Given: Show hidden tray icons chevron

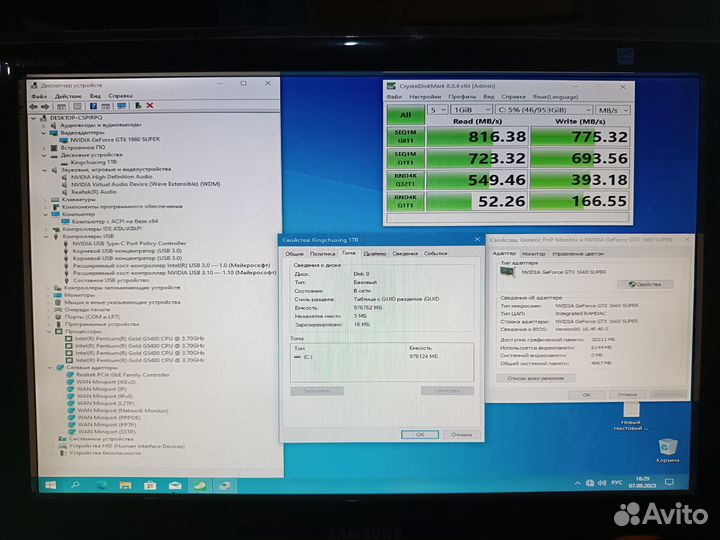Looking at the screenshot, I should [x=578, y=483].
